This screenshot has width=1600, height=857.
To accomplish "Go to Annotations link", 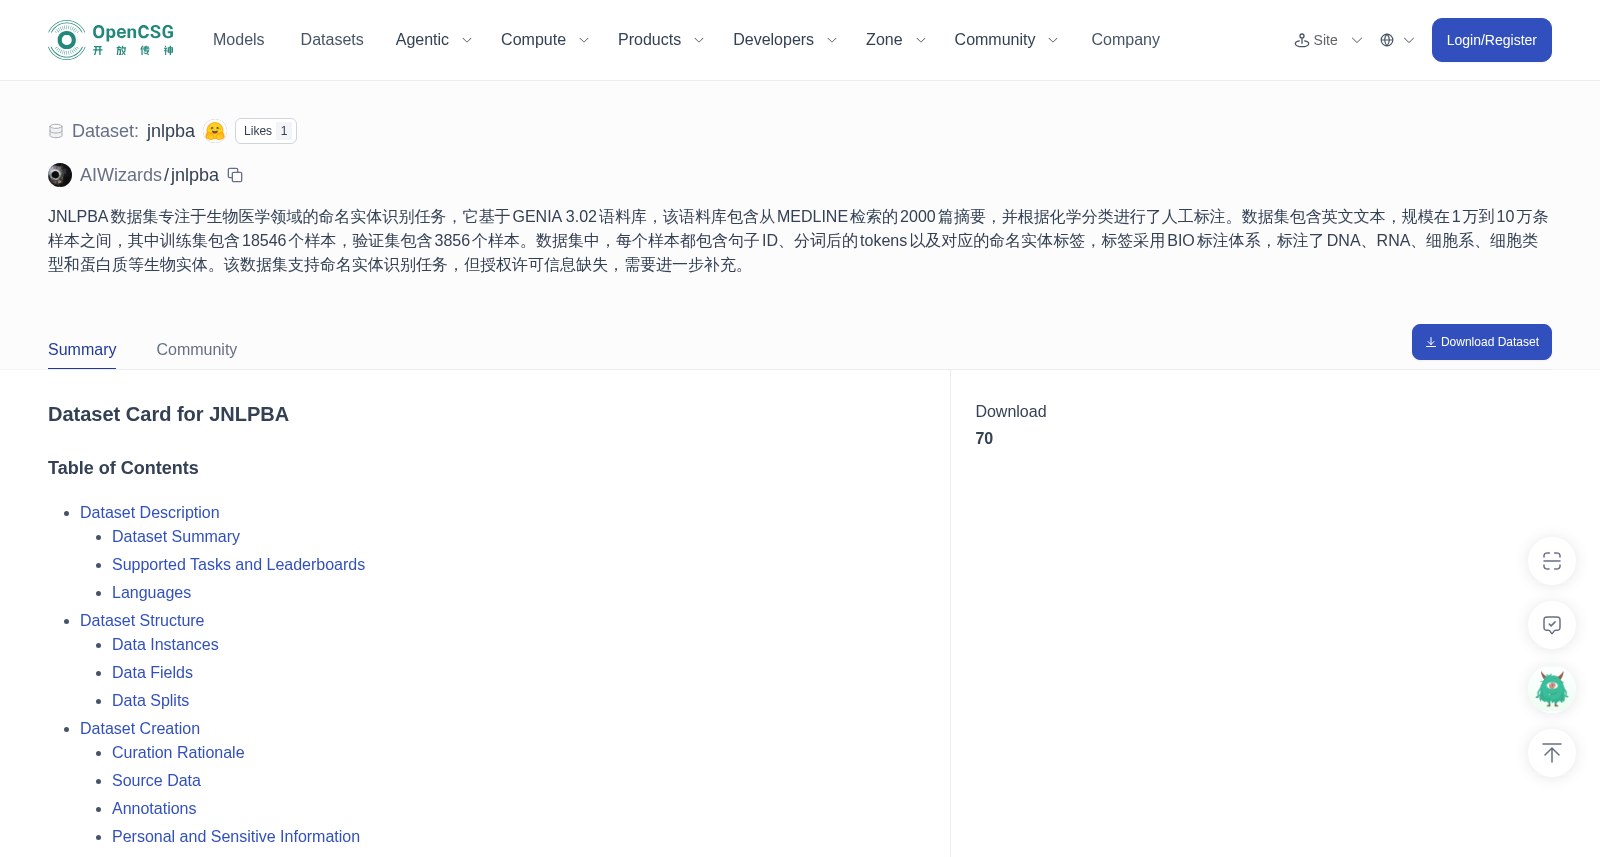I will 154,808.
